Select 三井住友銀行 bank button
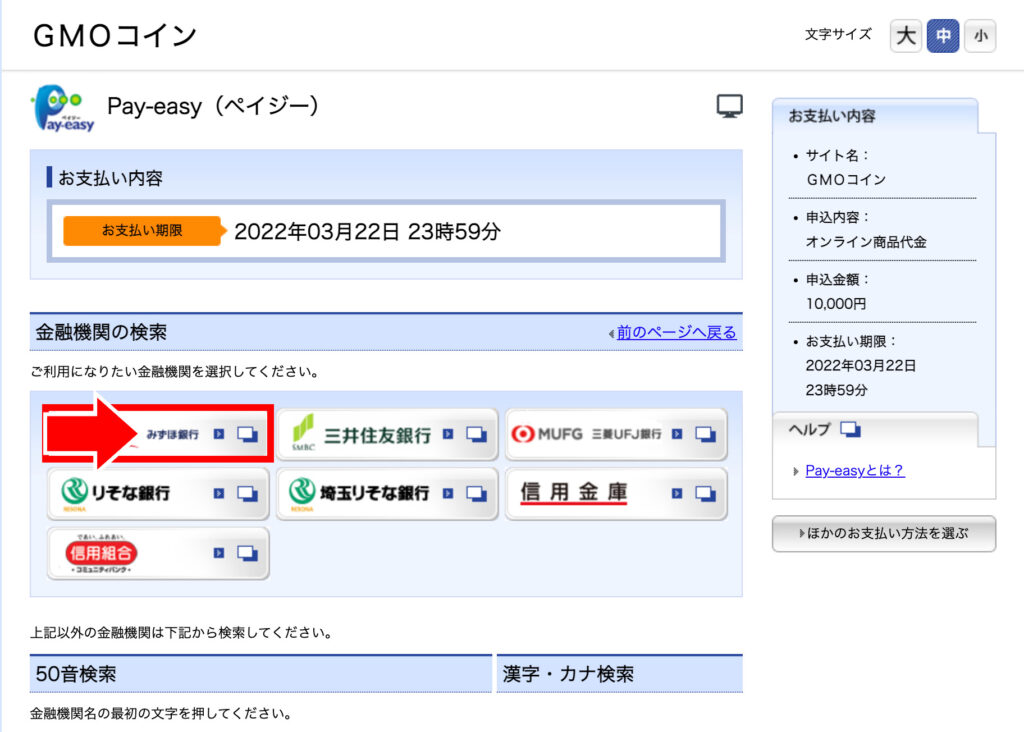 pos(387,434)
